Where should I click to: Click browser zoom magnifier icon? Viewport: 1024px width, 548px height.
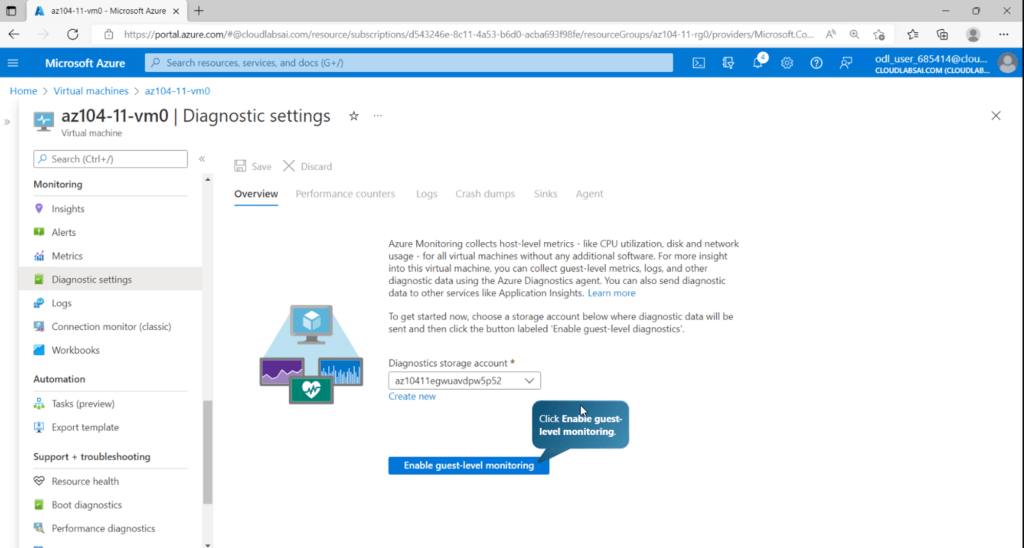coord(854,35)
